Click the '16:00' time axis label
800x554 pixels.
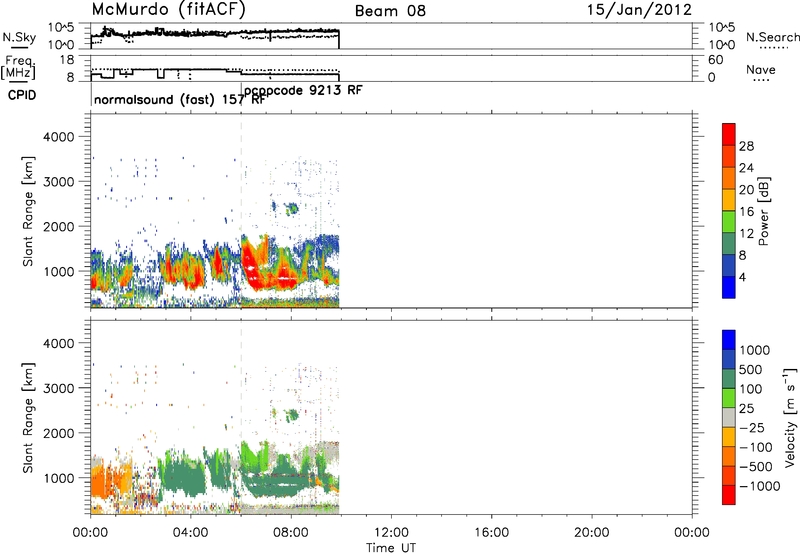(491, 533)
